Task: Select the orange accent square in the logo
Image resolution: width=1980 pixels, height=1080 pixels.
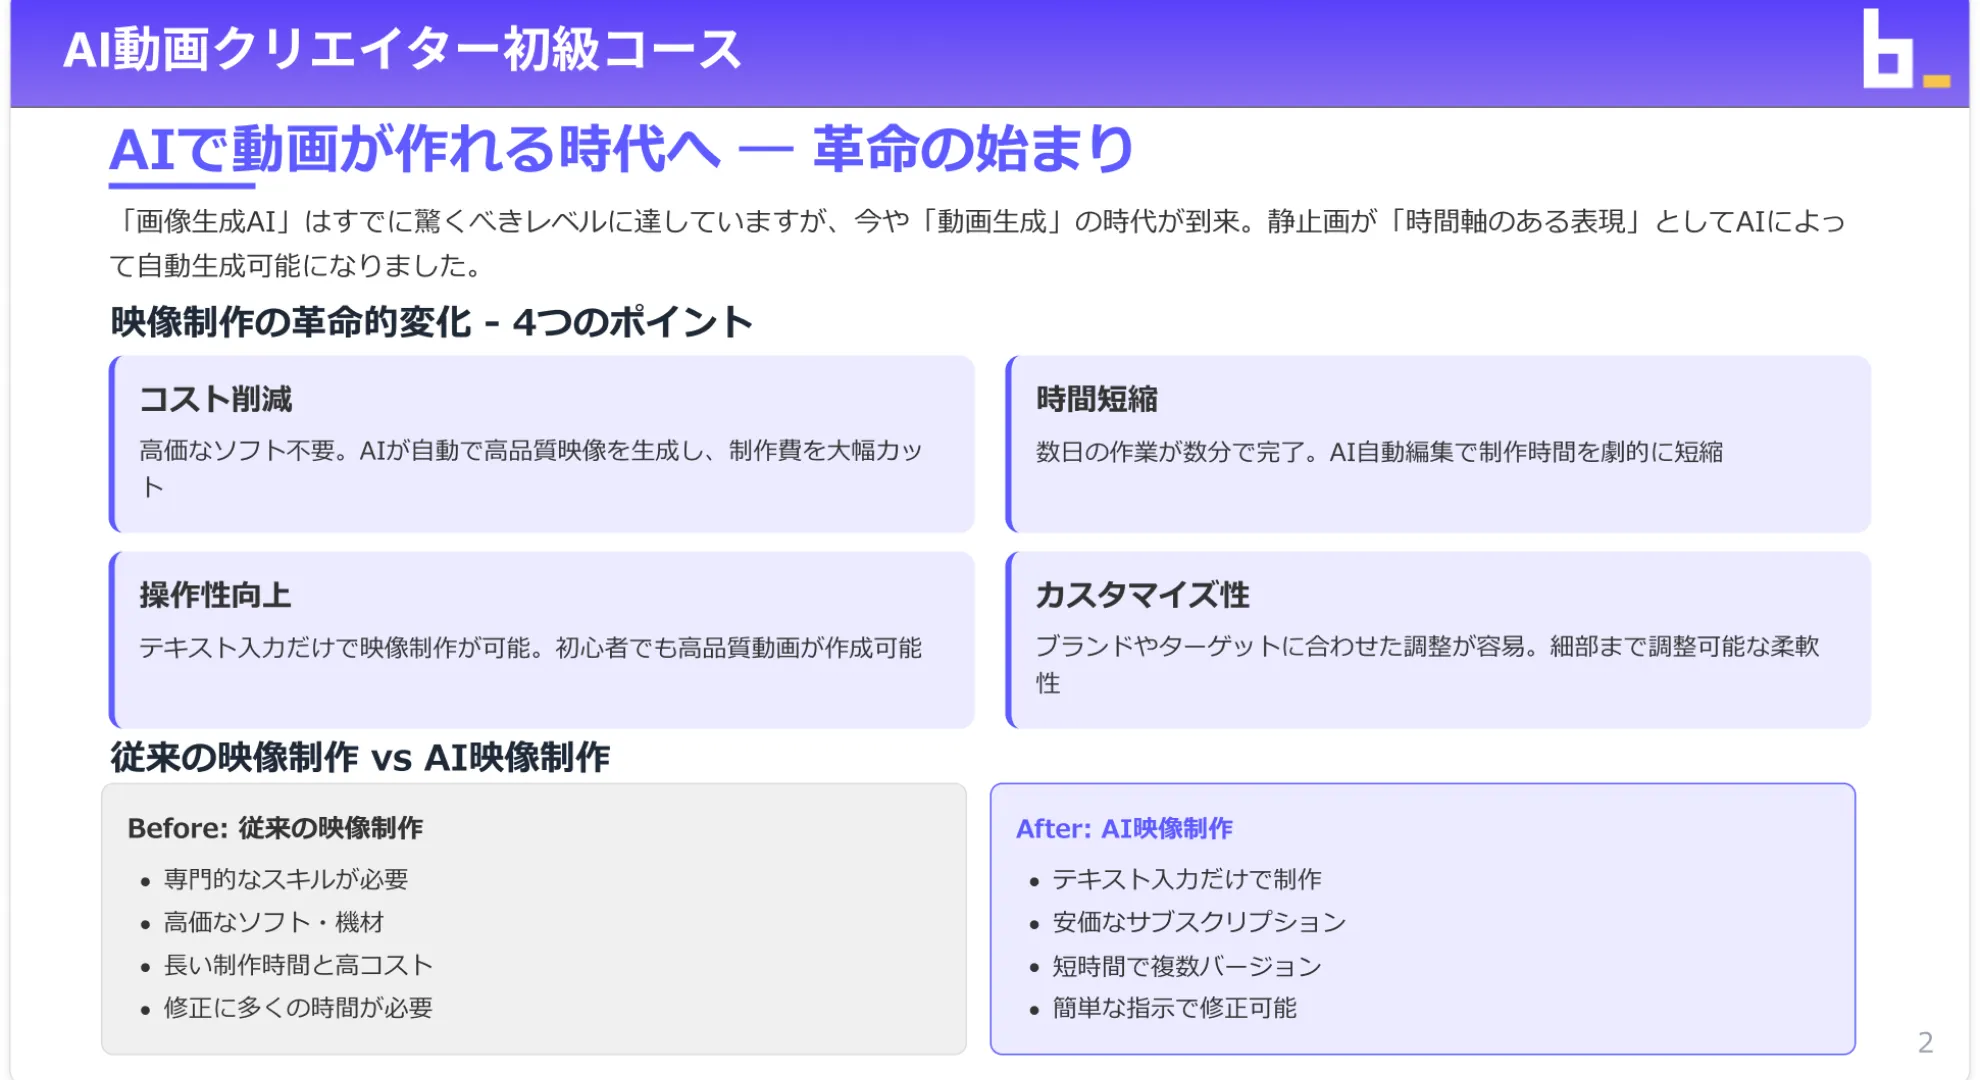Action: point(1938,80)
